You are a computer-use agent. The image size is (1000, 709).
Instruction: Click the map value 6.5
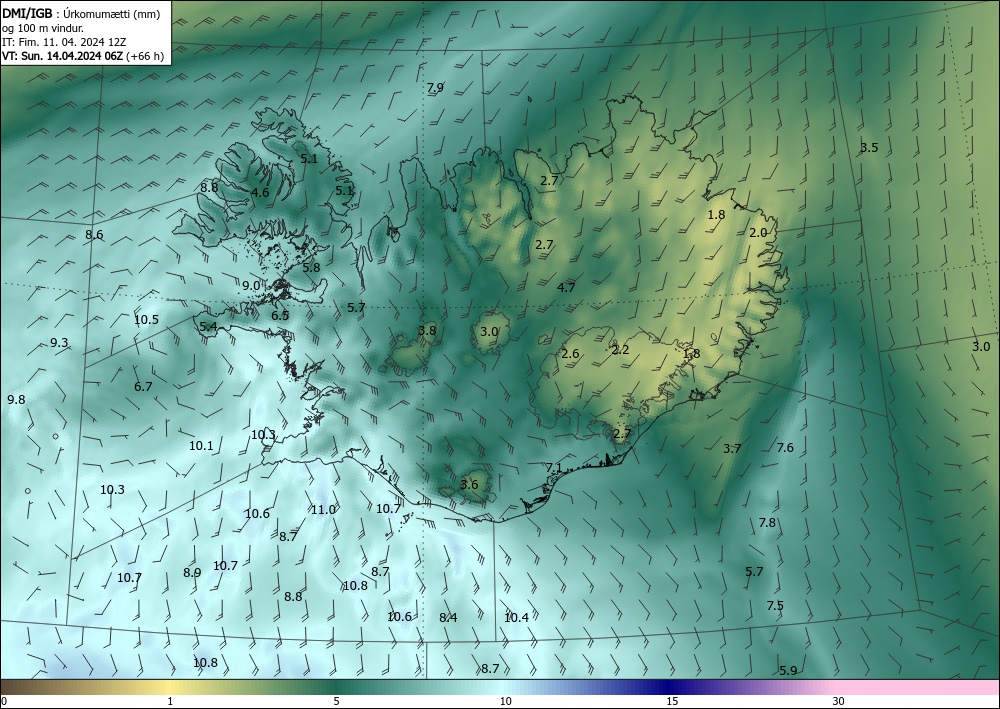[x=280, y=316]
